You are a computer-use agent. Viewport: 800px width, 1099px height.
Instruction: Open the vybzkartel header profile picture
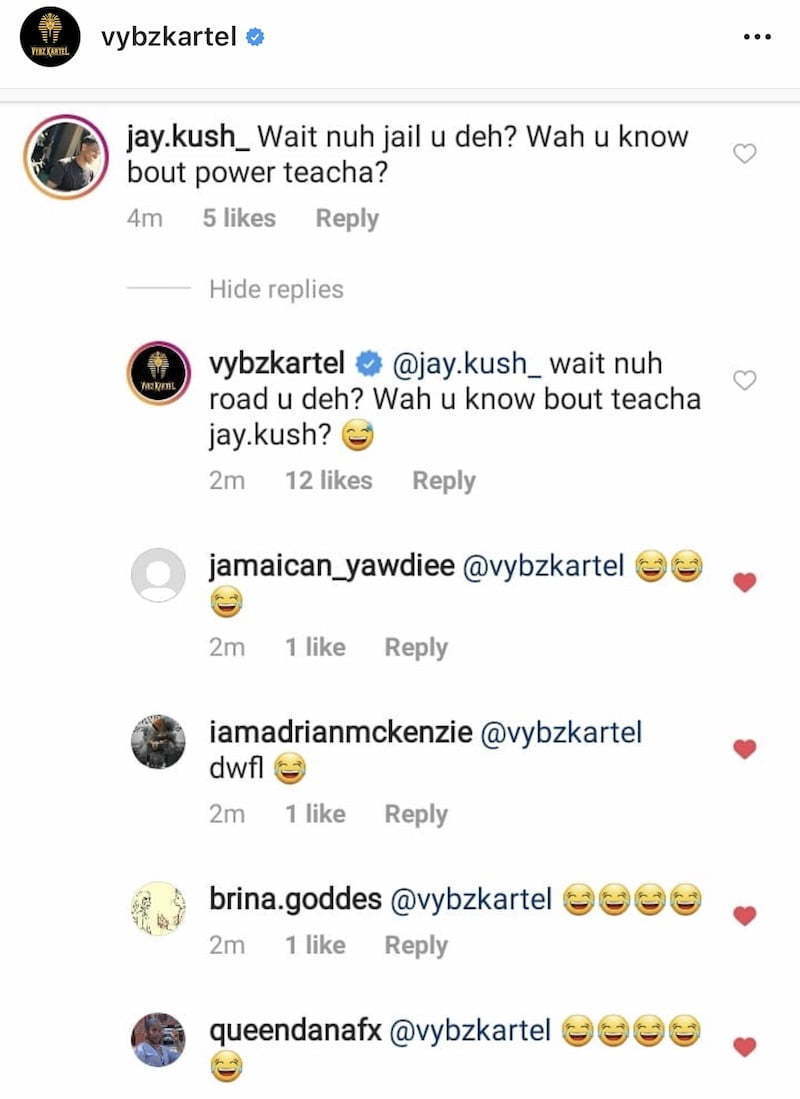[50, 38]
